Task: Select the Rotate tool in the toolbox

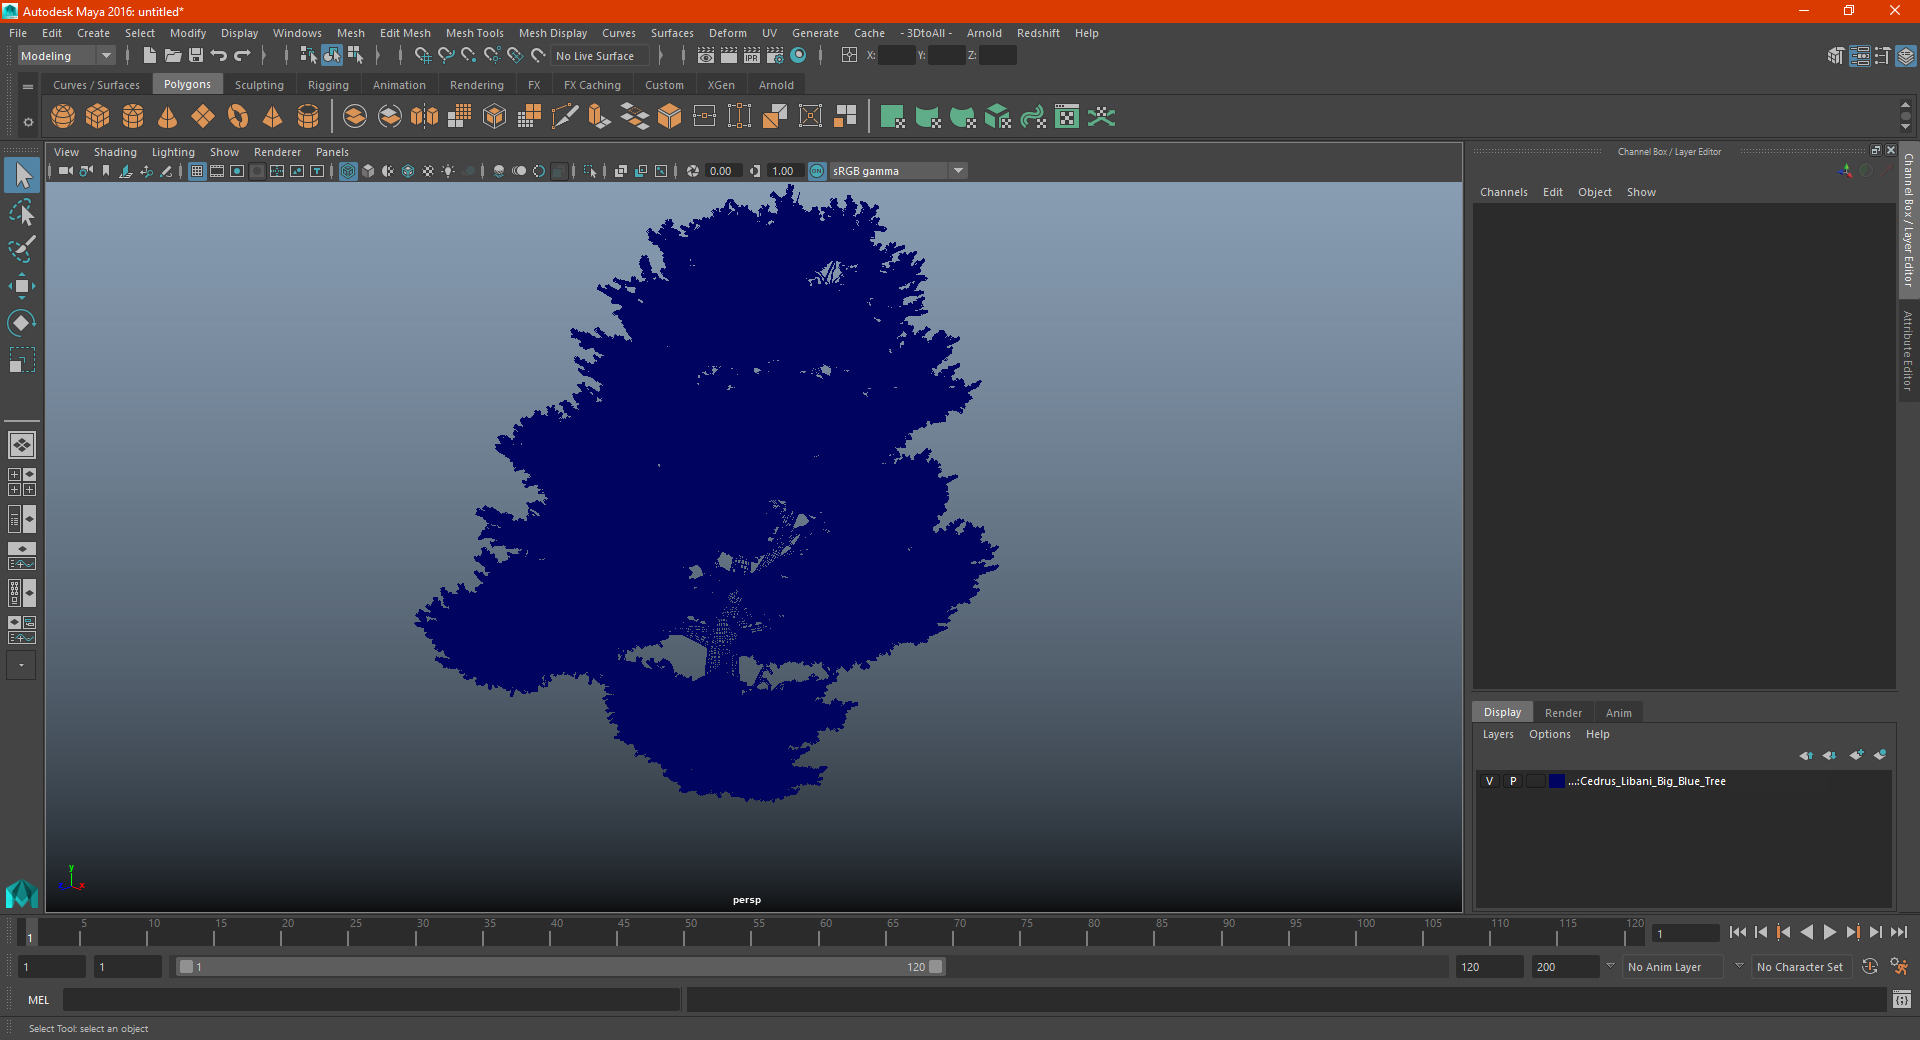Action: pos(21,323)
